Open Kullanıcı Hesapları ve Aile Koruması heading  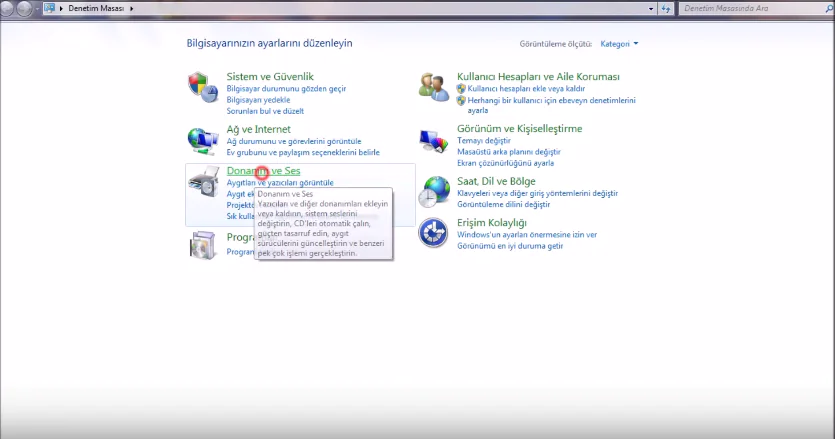[x=538, y=77]
